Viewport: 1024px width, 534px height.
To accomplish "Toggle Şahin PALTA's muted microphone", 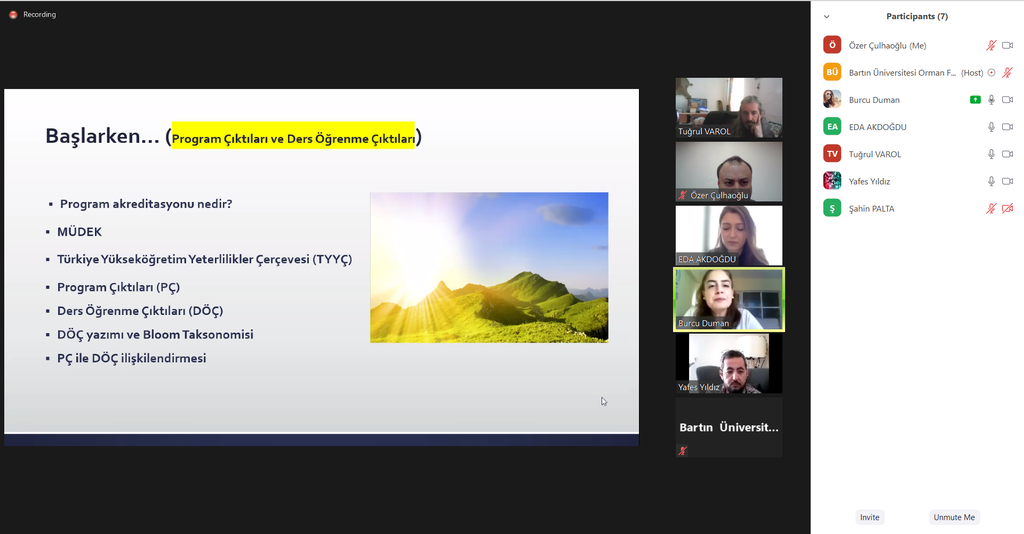I will pyautogui.click(x=991, y=208).
